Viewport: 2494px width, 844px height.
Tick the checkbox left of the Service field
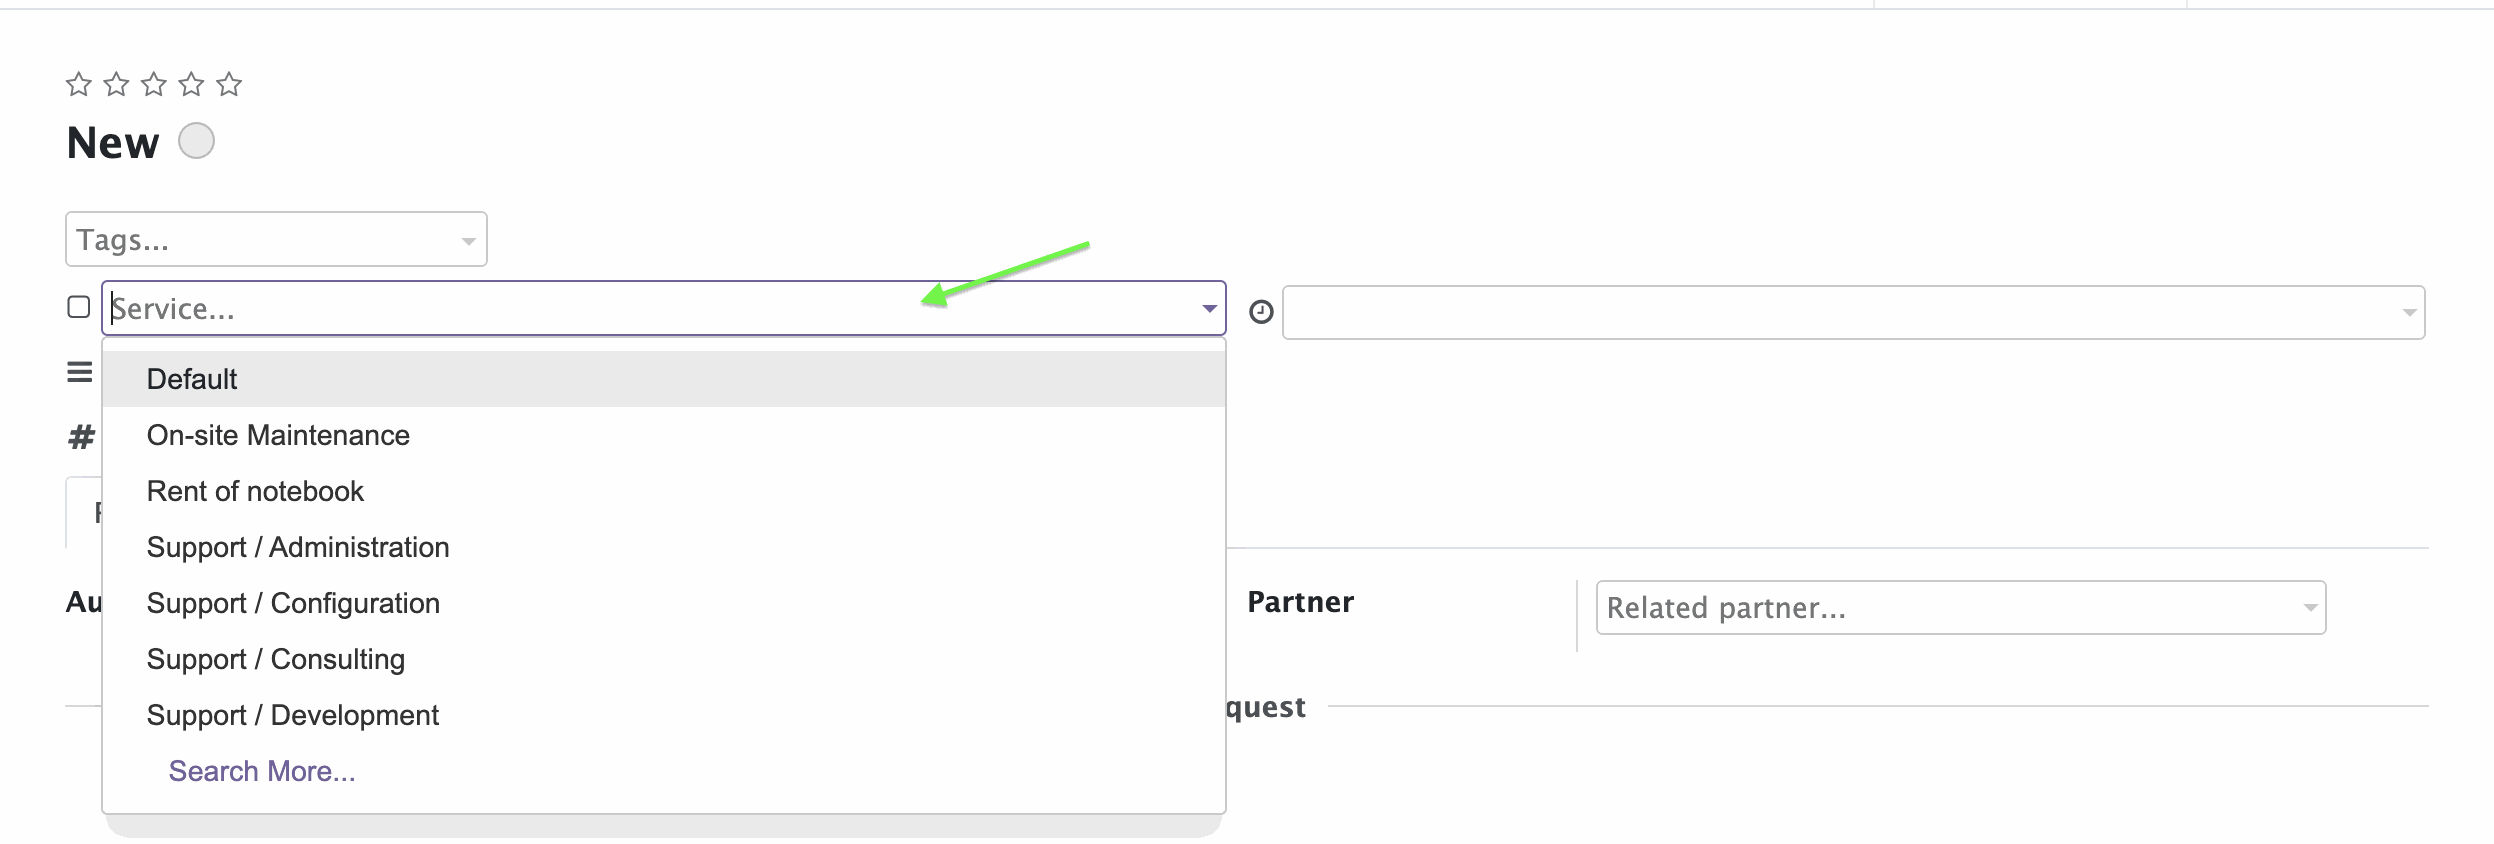coord(79,307)
